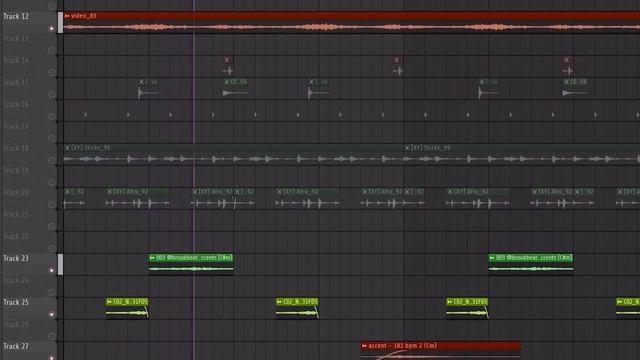Unmute Track 18 with its mute switch
This screenshot has width=640, height=360.
point(51,160)
